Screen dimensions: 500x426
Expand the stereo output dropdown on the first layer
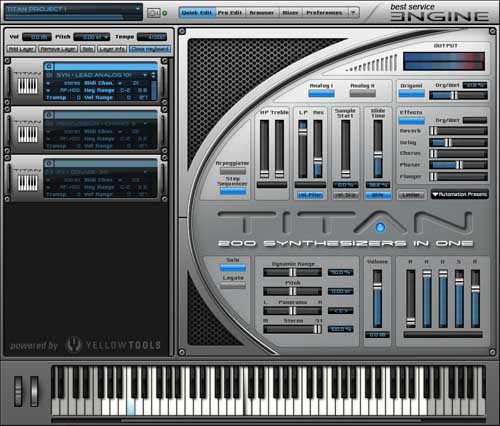(x=48, y=83)
